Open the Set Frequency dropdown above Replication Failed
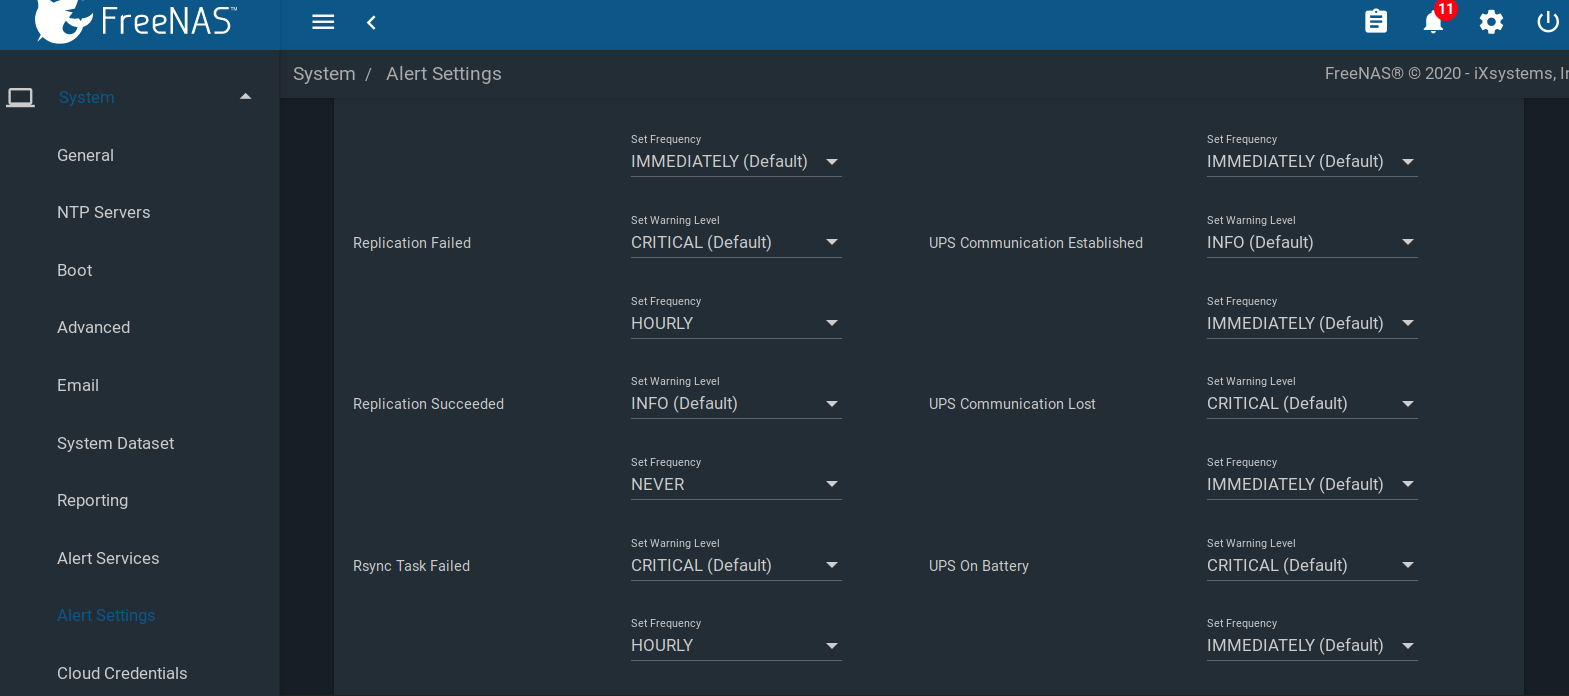 point(736,161)
